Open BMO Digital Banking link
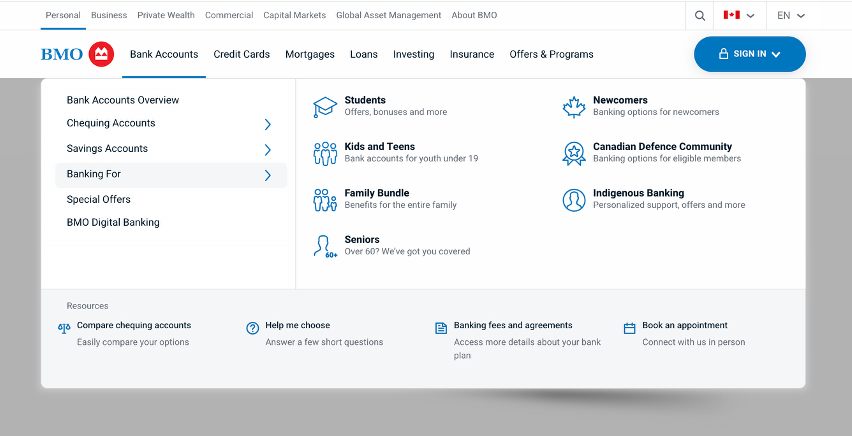 coord(113,222)
